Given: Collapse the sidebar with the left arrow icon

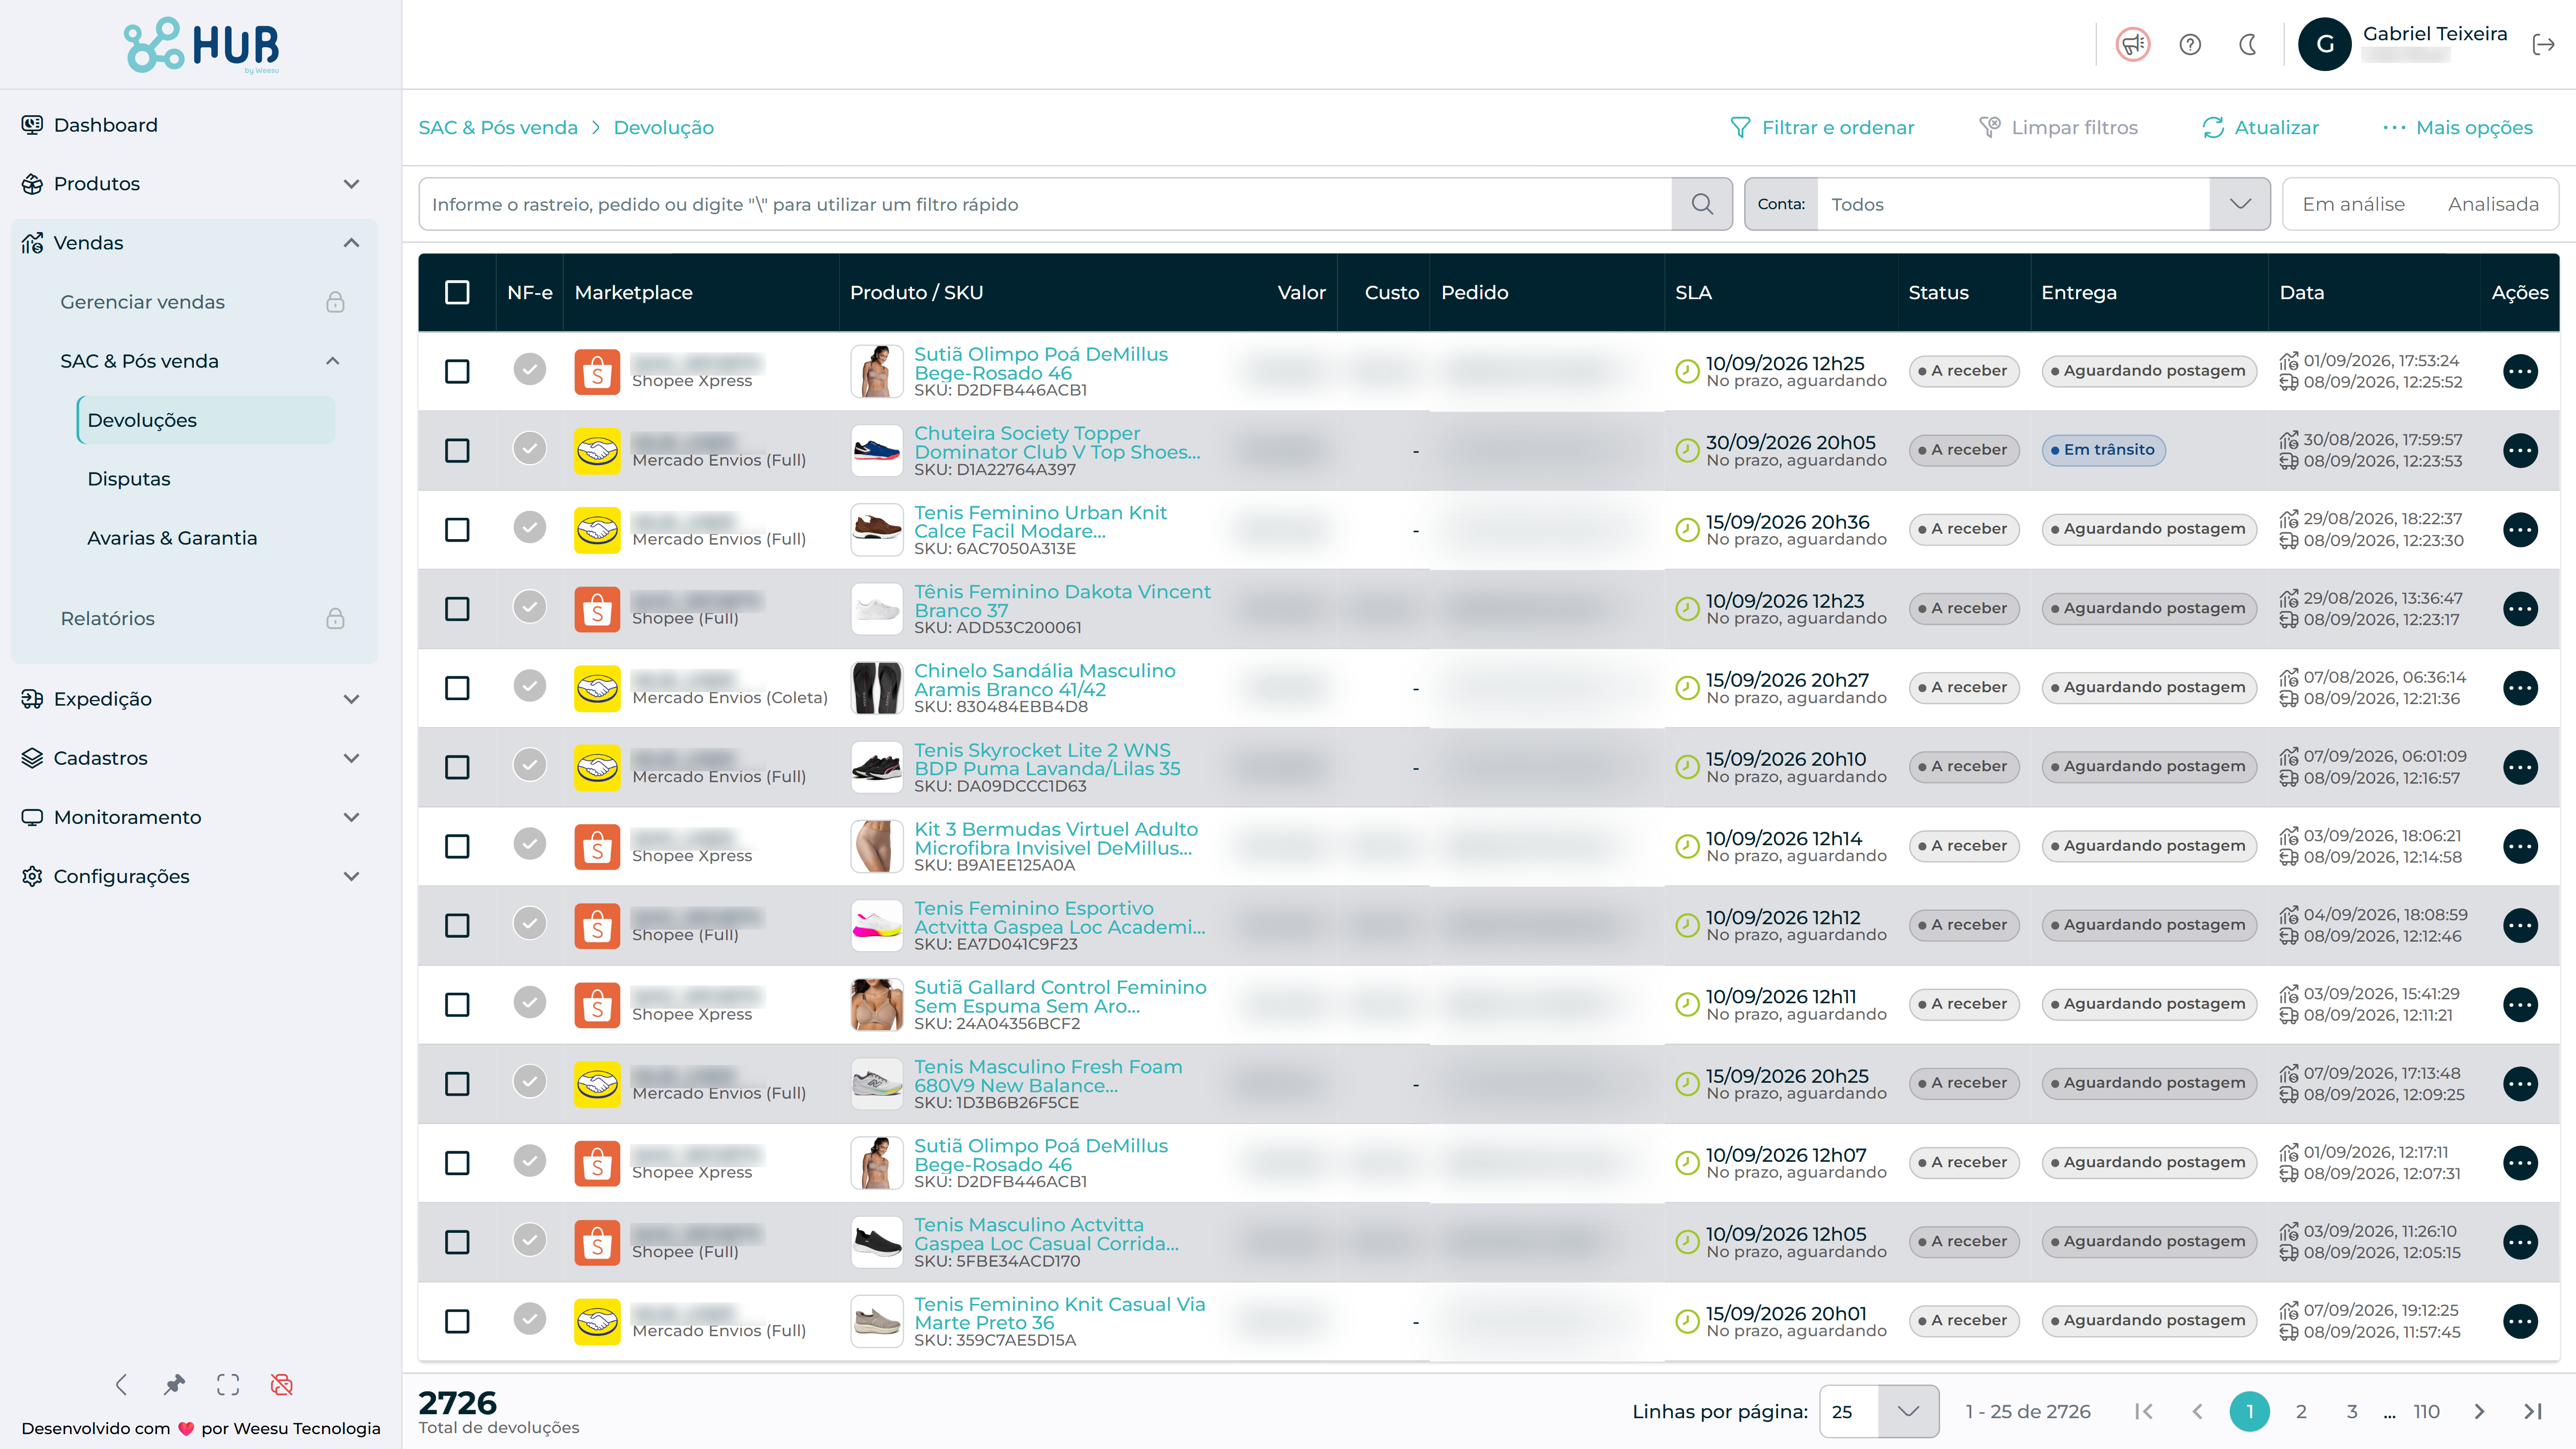Looking at the screenshot, I should point(121,1385).
